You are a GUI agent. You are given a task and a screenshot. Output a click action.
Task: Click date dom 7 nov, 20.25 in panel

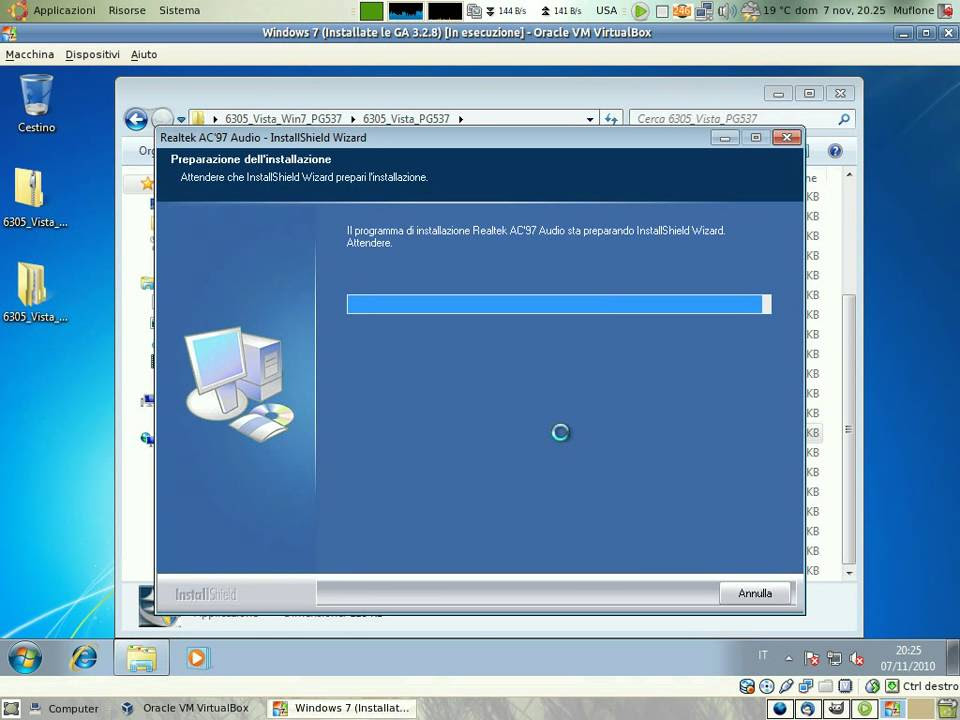click(x=840, y=10)
